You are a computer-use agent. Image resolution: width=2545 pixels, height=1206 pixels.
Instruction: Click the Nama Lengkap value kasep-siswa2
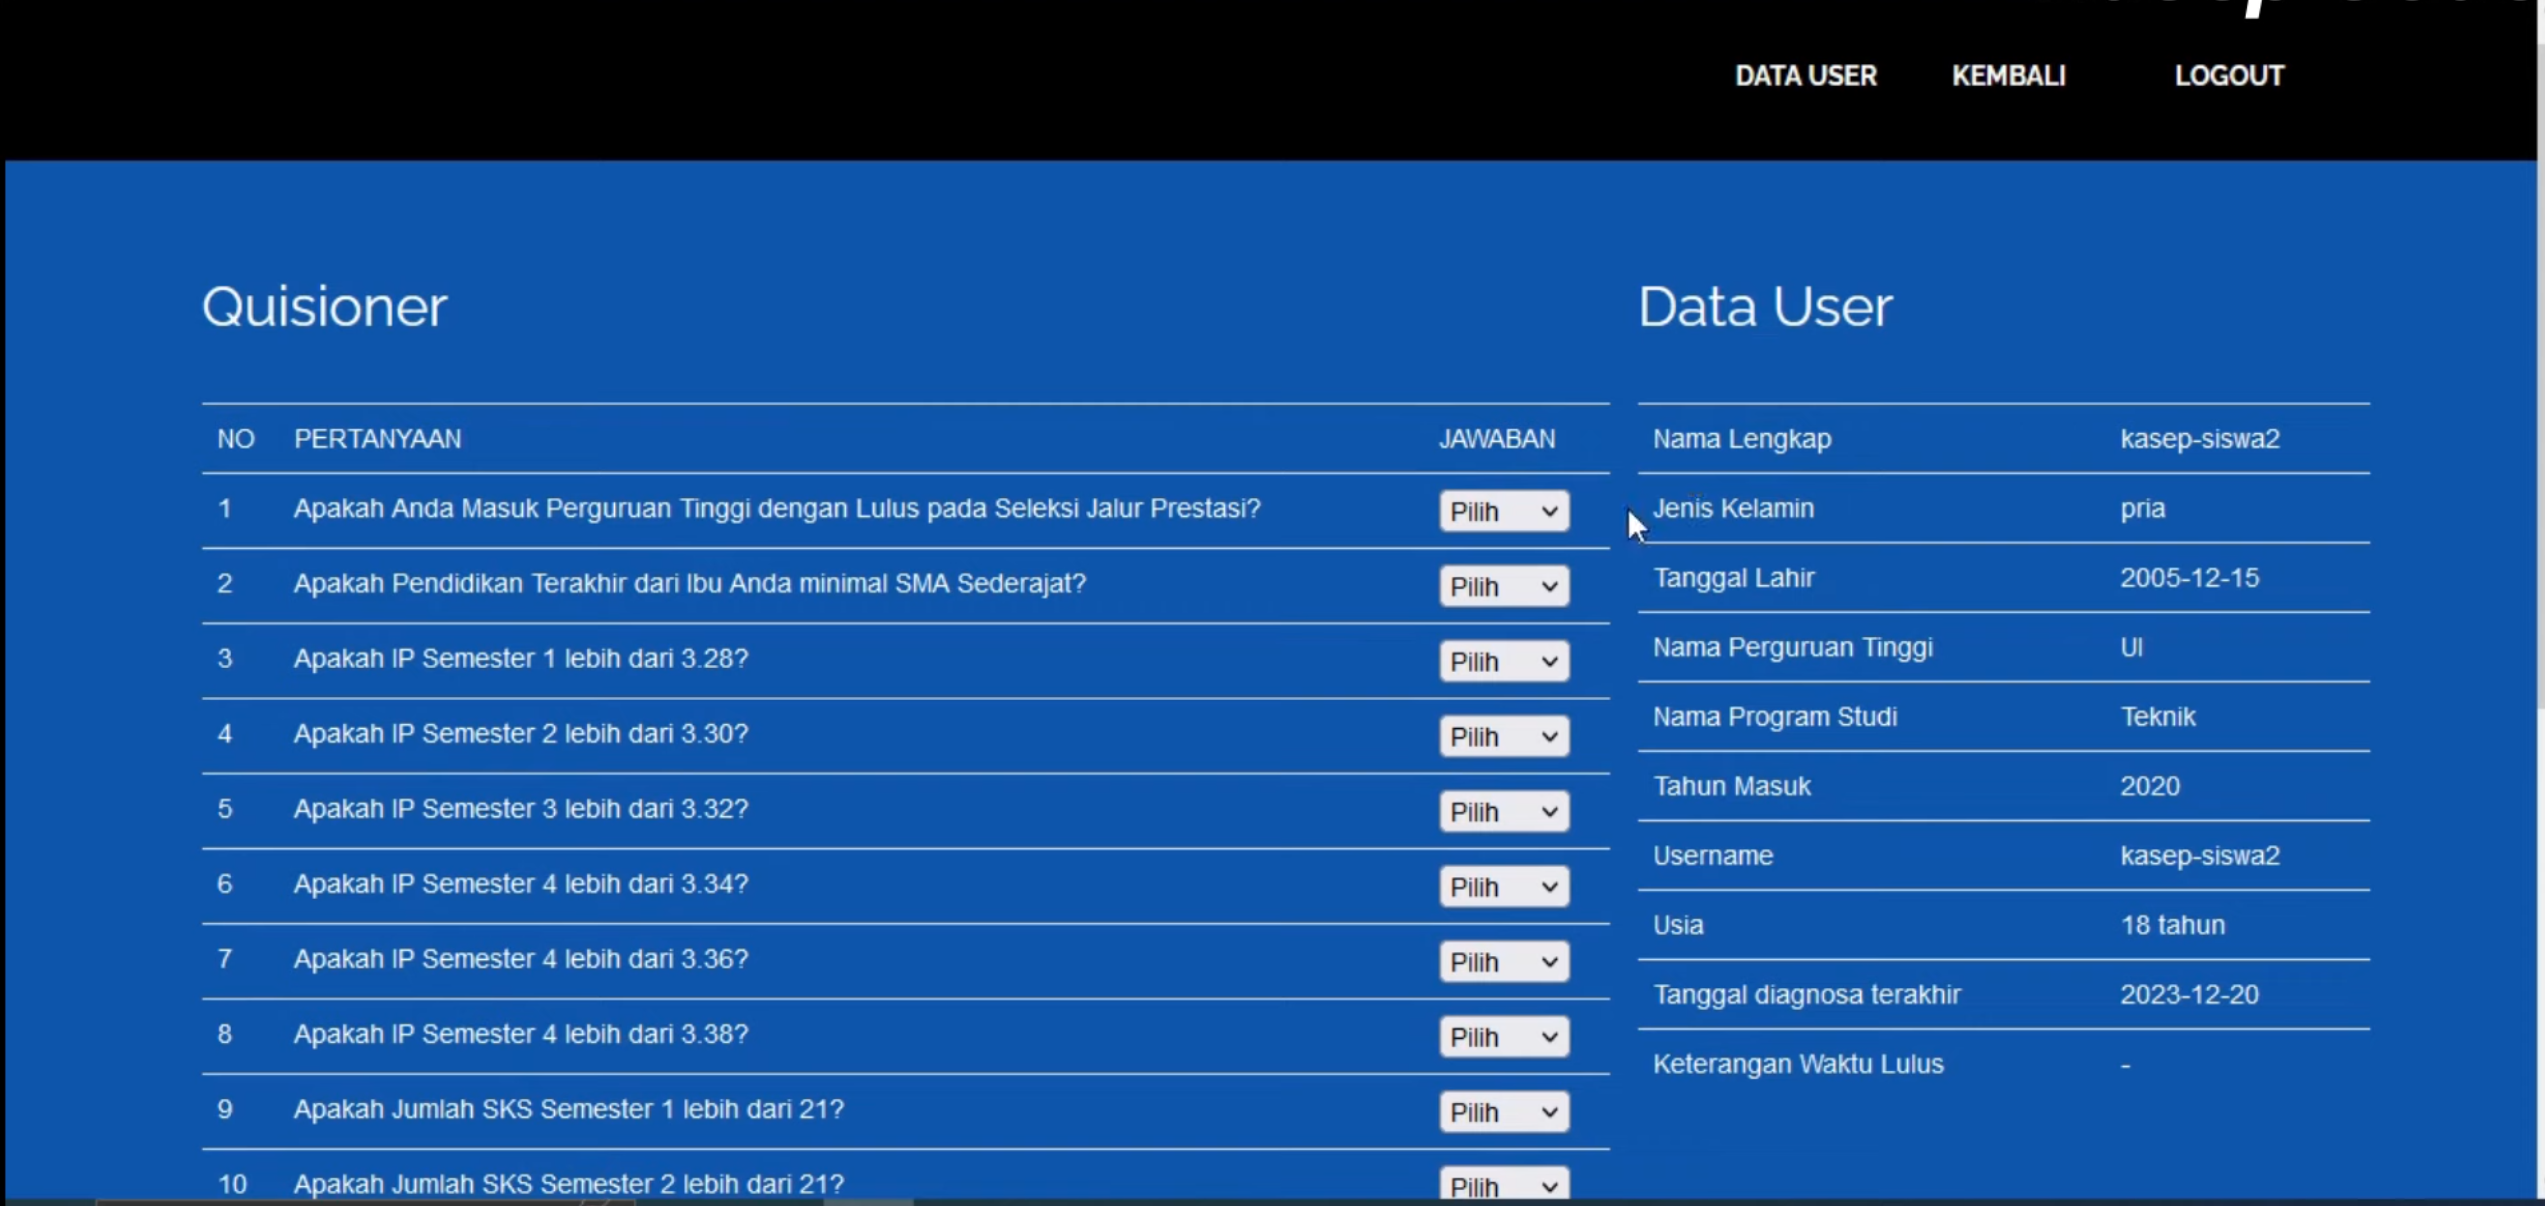coord(2200,439)
